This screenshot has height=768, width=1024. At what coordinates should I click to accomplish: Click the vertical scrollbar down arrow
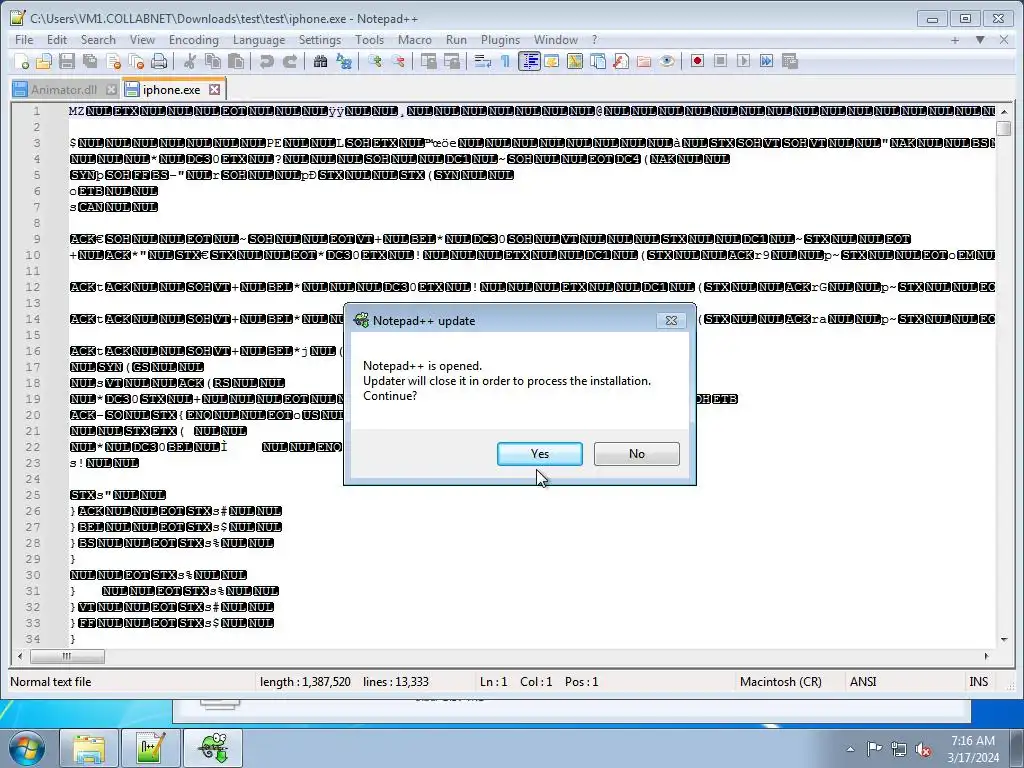pos(1004,640)
